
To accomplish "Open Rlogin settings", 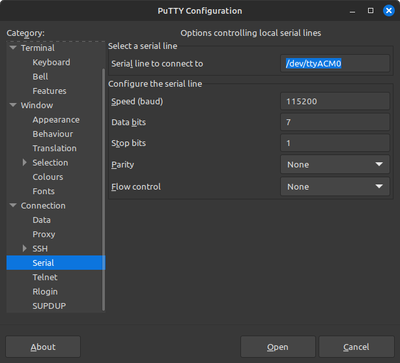I will 45,292.
